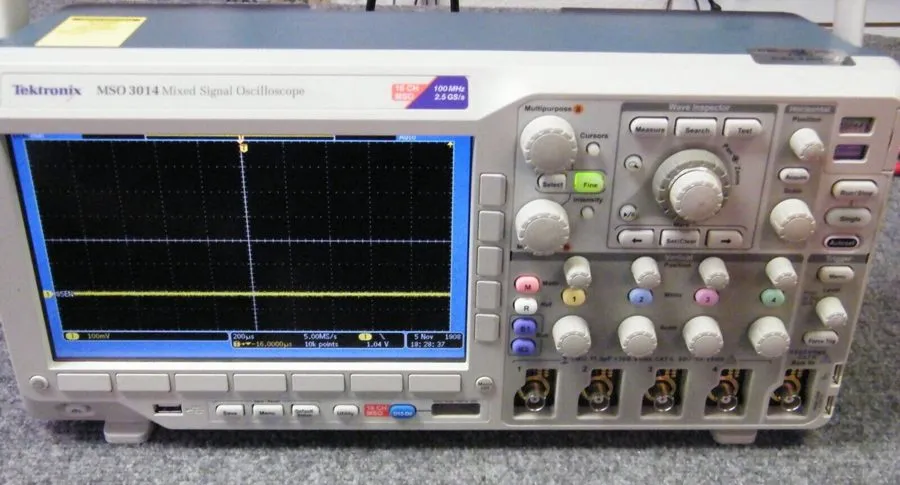Image resolution: width=900 pixels, height=485 pixels.
Task: Click the magnifier zoom button
Action: 633,165
